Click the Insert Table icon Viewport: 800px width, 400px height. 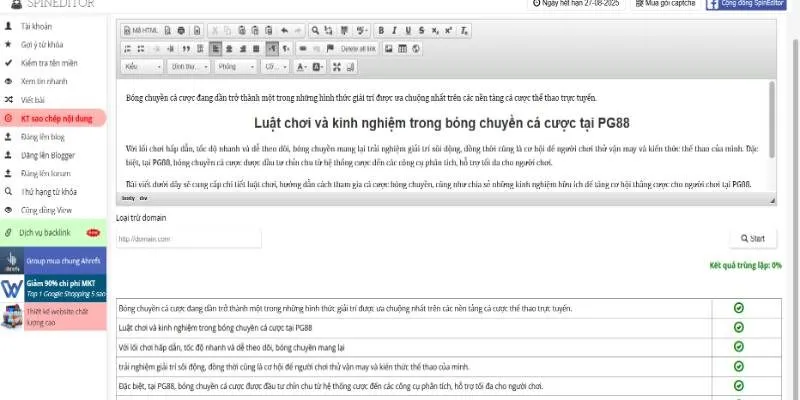pyautogui.click(x=402, y=49)
